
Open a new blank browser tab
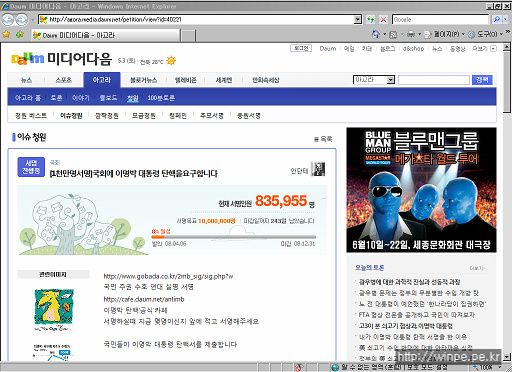click(x=188, y=35)
